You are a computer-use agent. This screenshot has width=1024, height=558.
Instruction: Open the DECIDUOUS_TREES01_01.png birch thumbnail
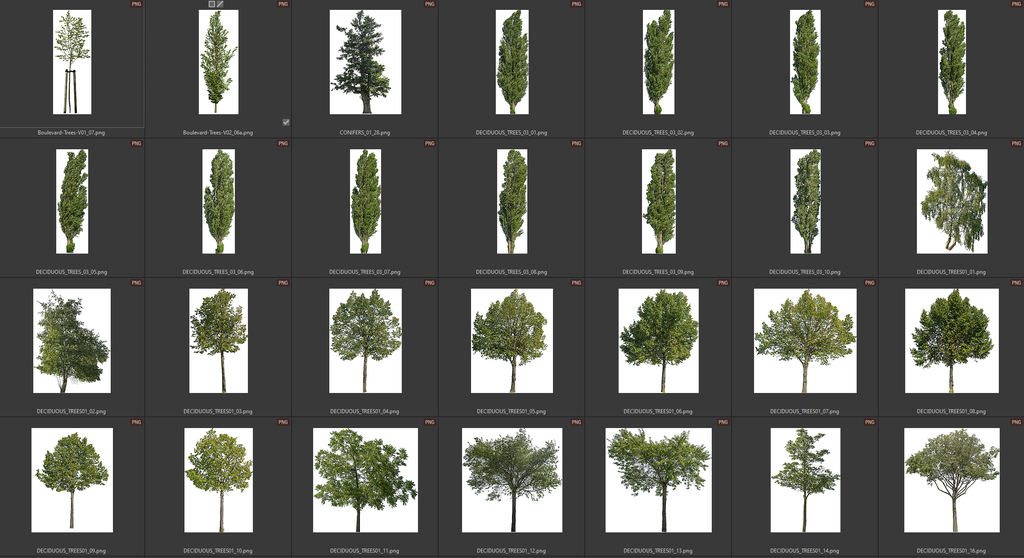point(952,201)
